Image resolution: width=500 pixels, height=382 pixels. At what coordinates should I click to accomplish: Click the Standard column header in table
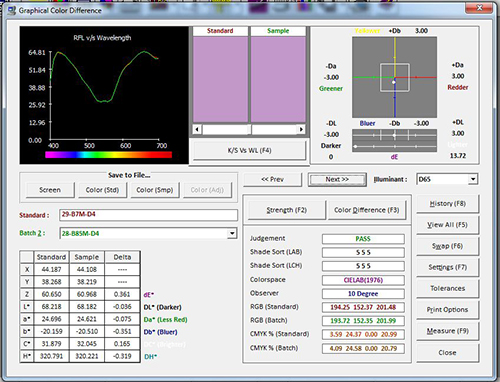tap(51, 257)
